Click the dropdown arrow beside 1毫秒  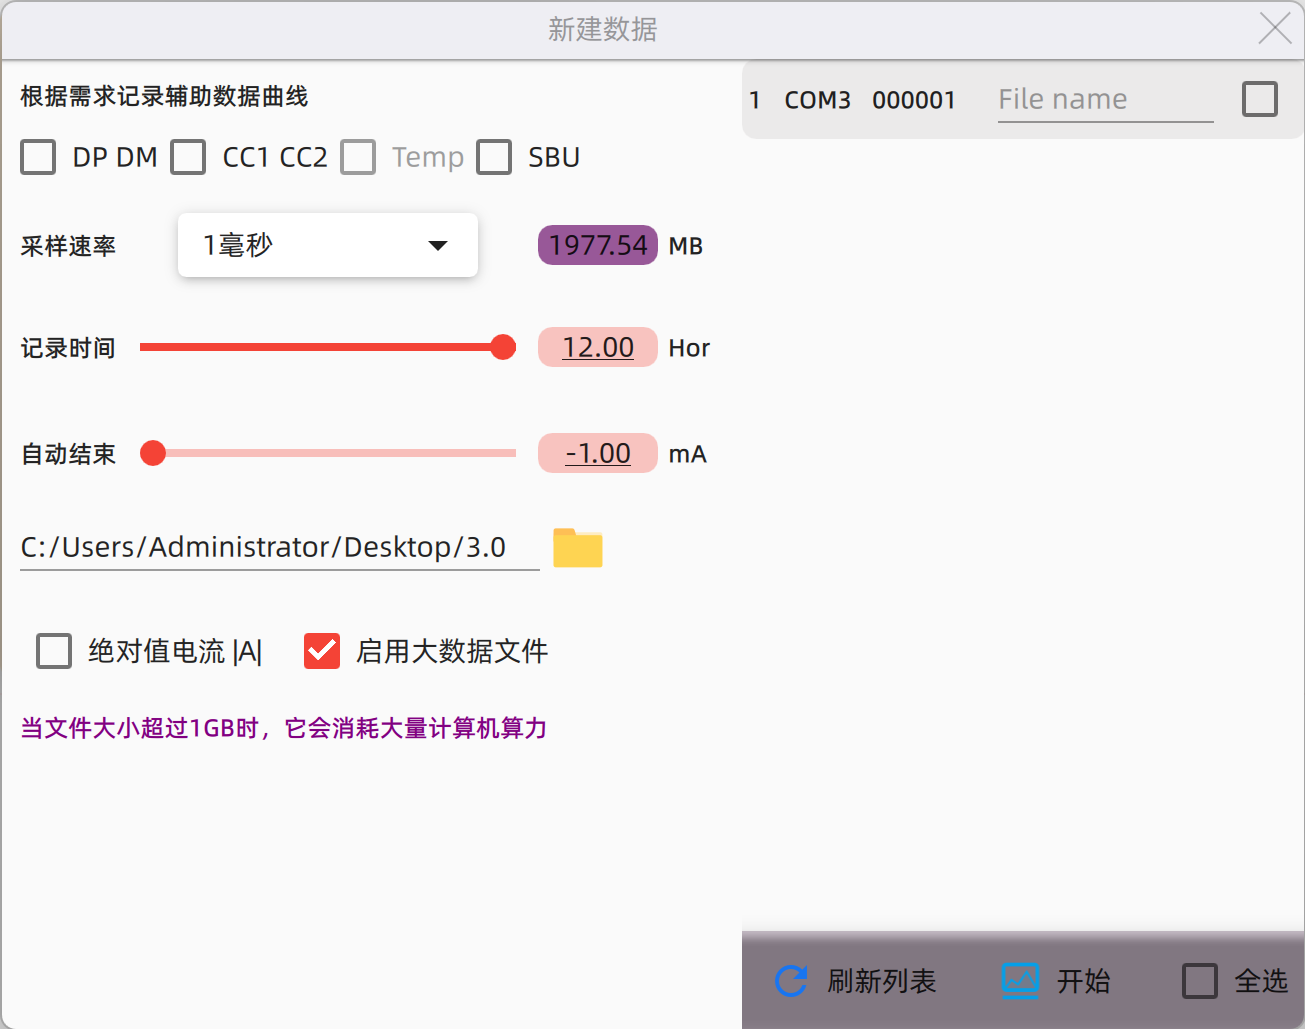pyautogui.click(x=437, y=246)
